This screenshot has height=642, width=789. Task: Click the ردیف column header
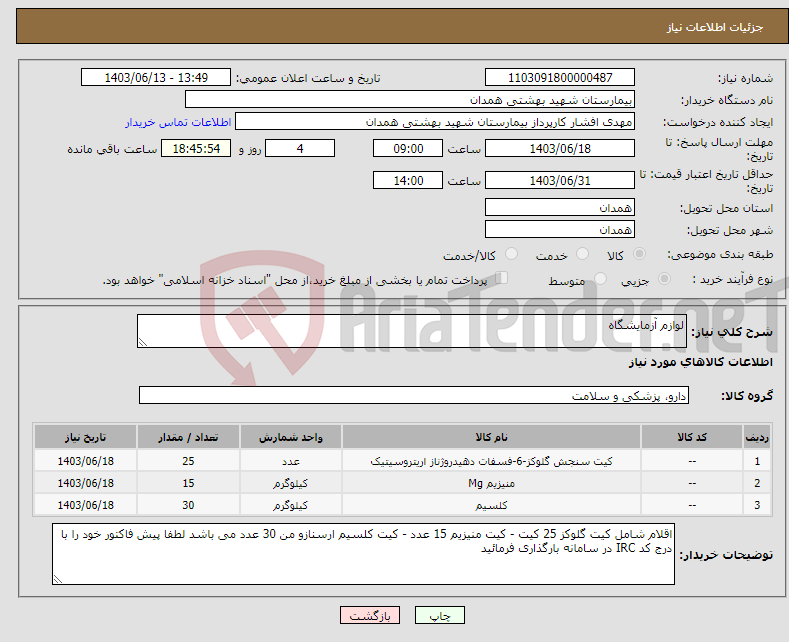point(757,437)
